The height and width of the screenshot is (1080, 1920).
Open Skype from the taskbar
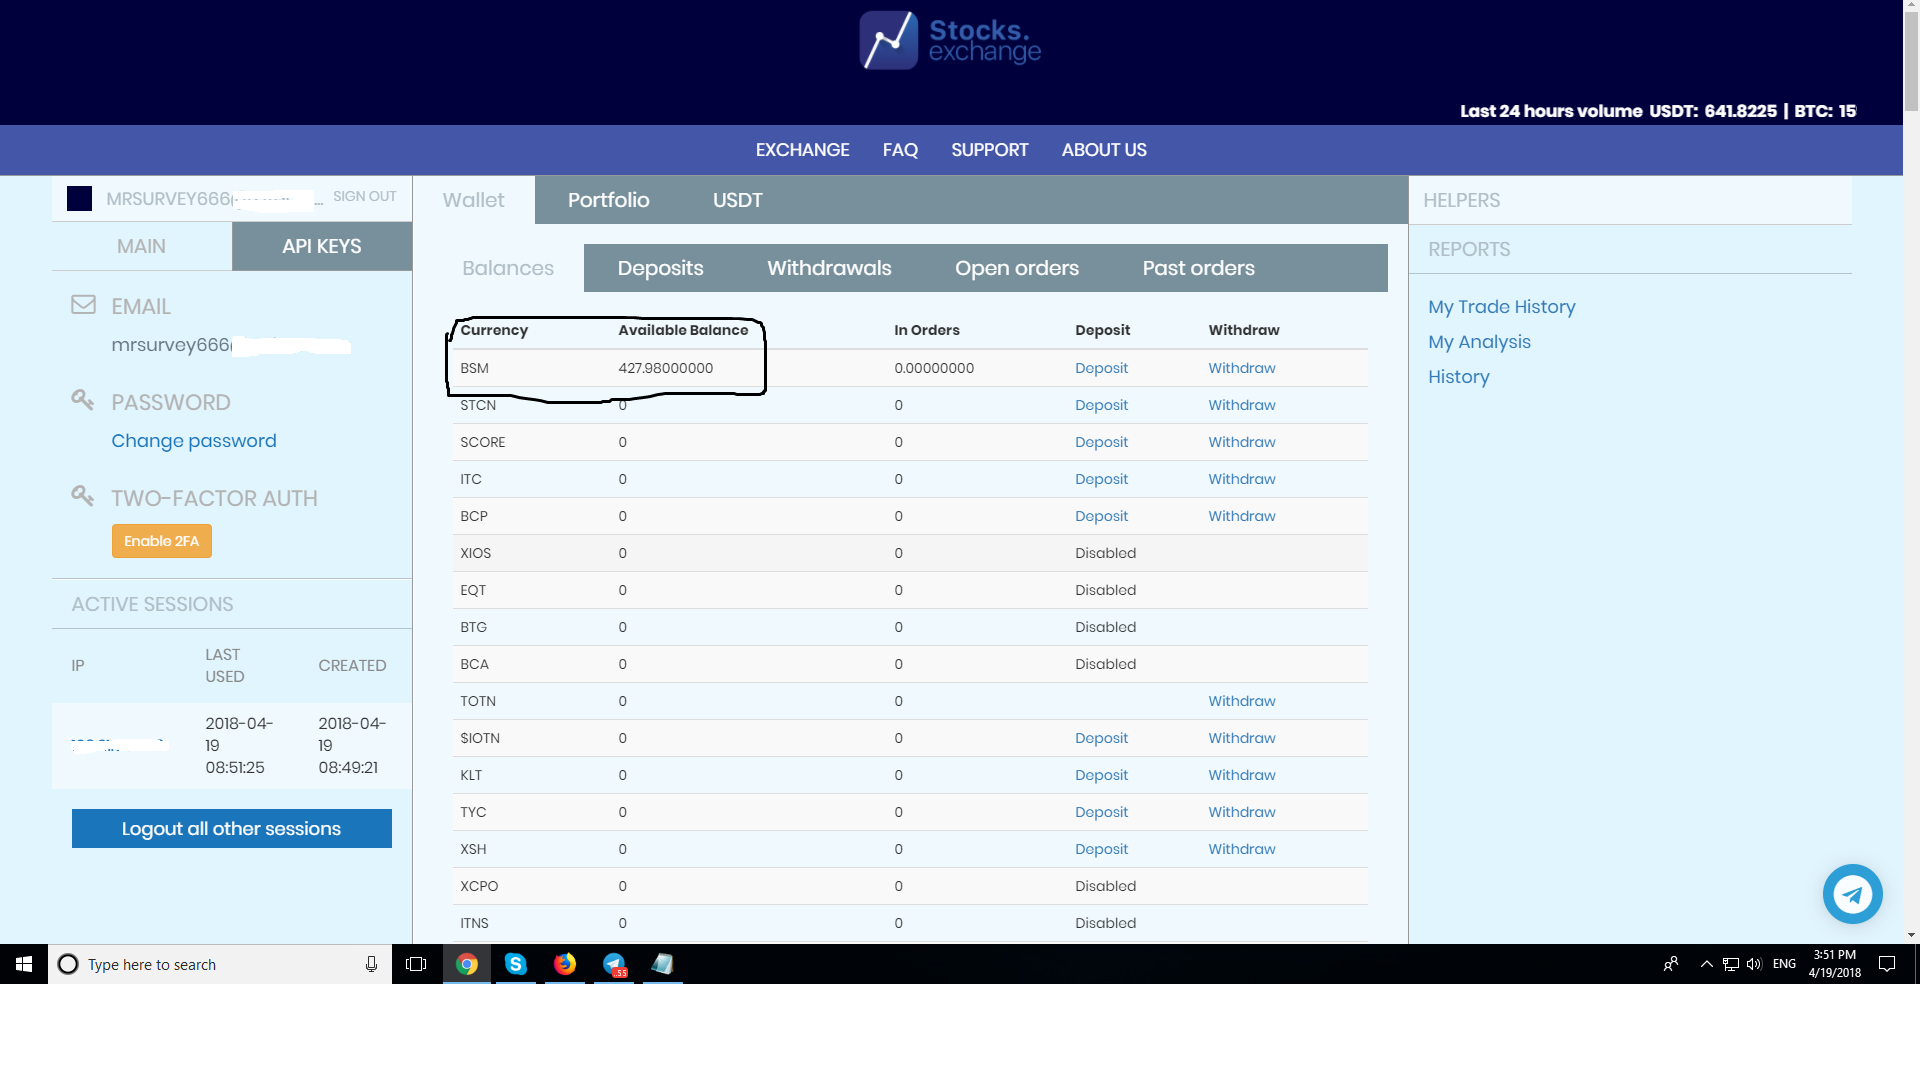click(516, 964)
